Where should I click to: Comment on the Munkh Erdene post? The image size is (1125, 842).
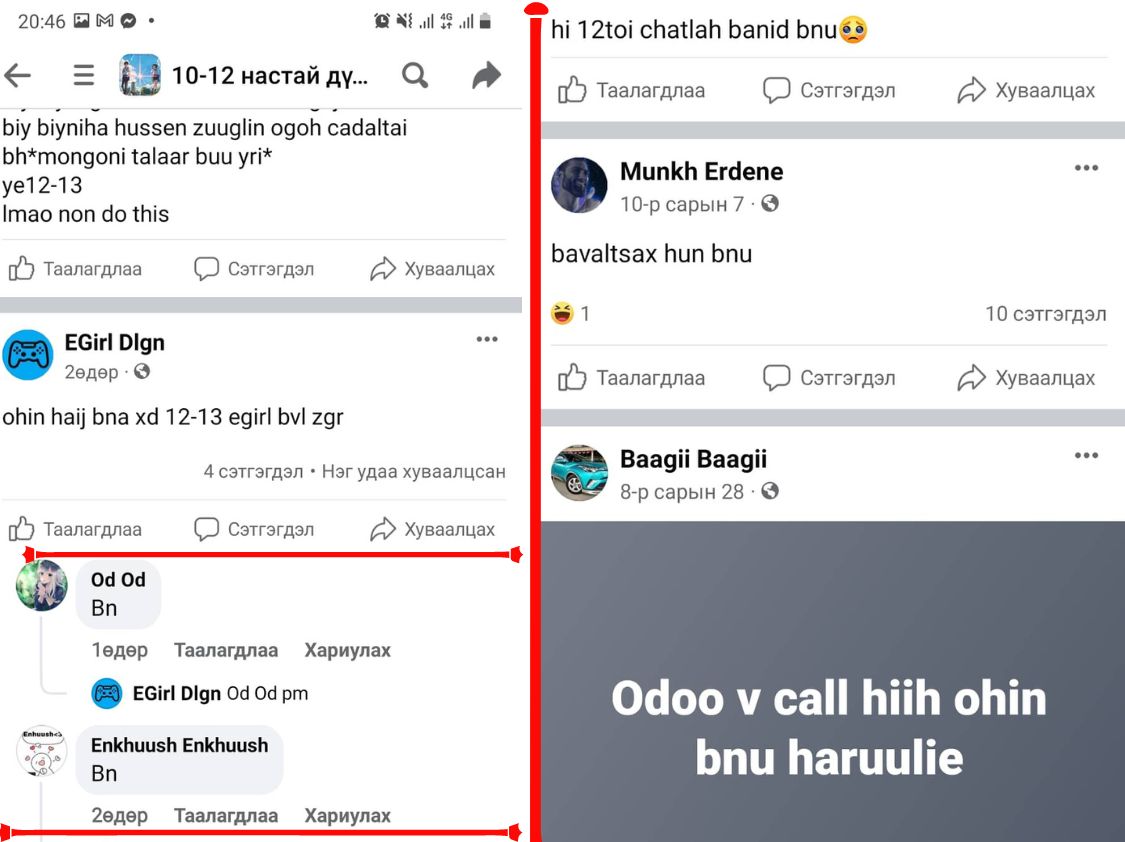(829, 377)
